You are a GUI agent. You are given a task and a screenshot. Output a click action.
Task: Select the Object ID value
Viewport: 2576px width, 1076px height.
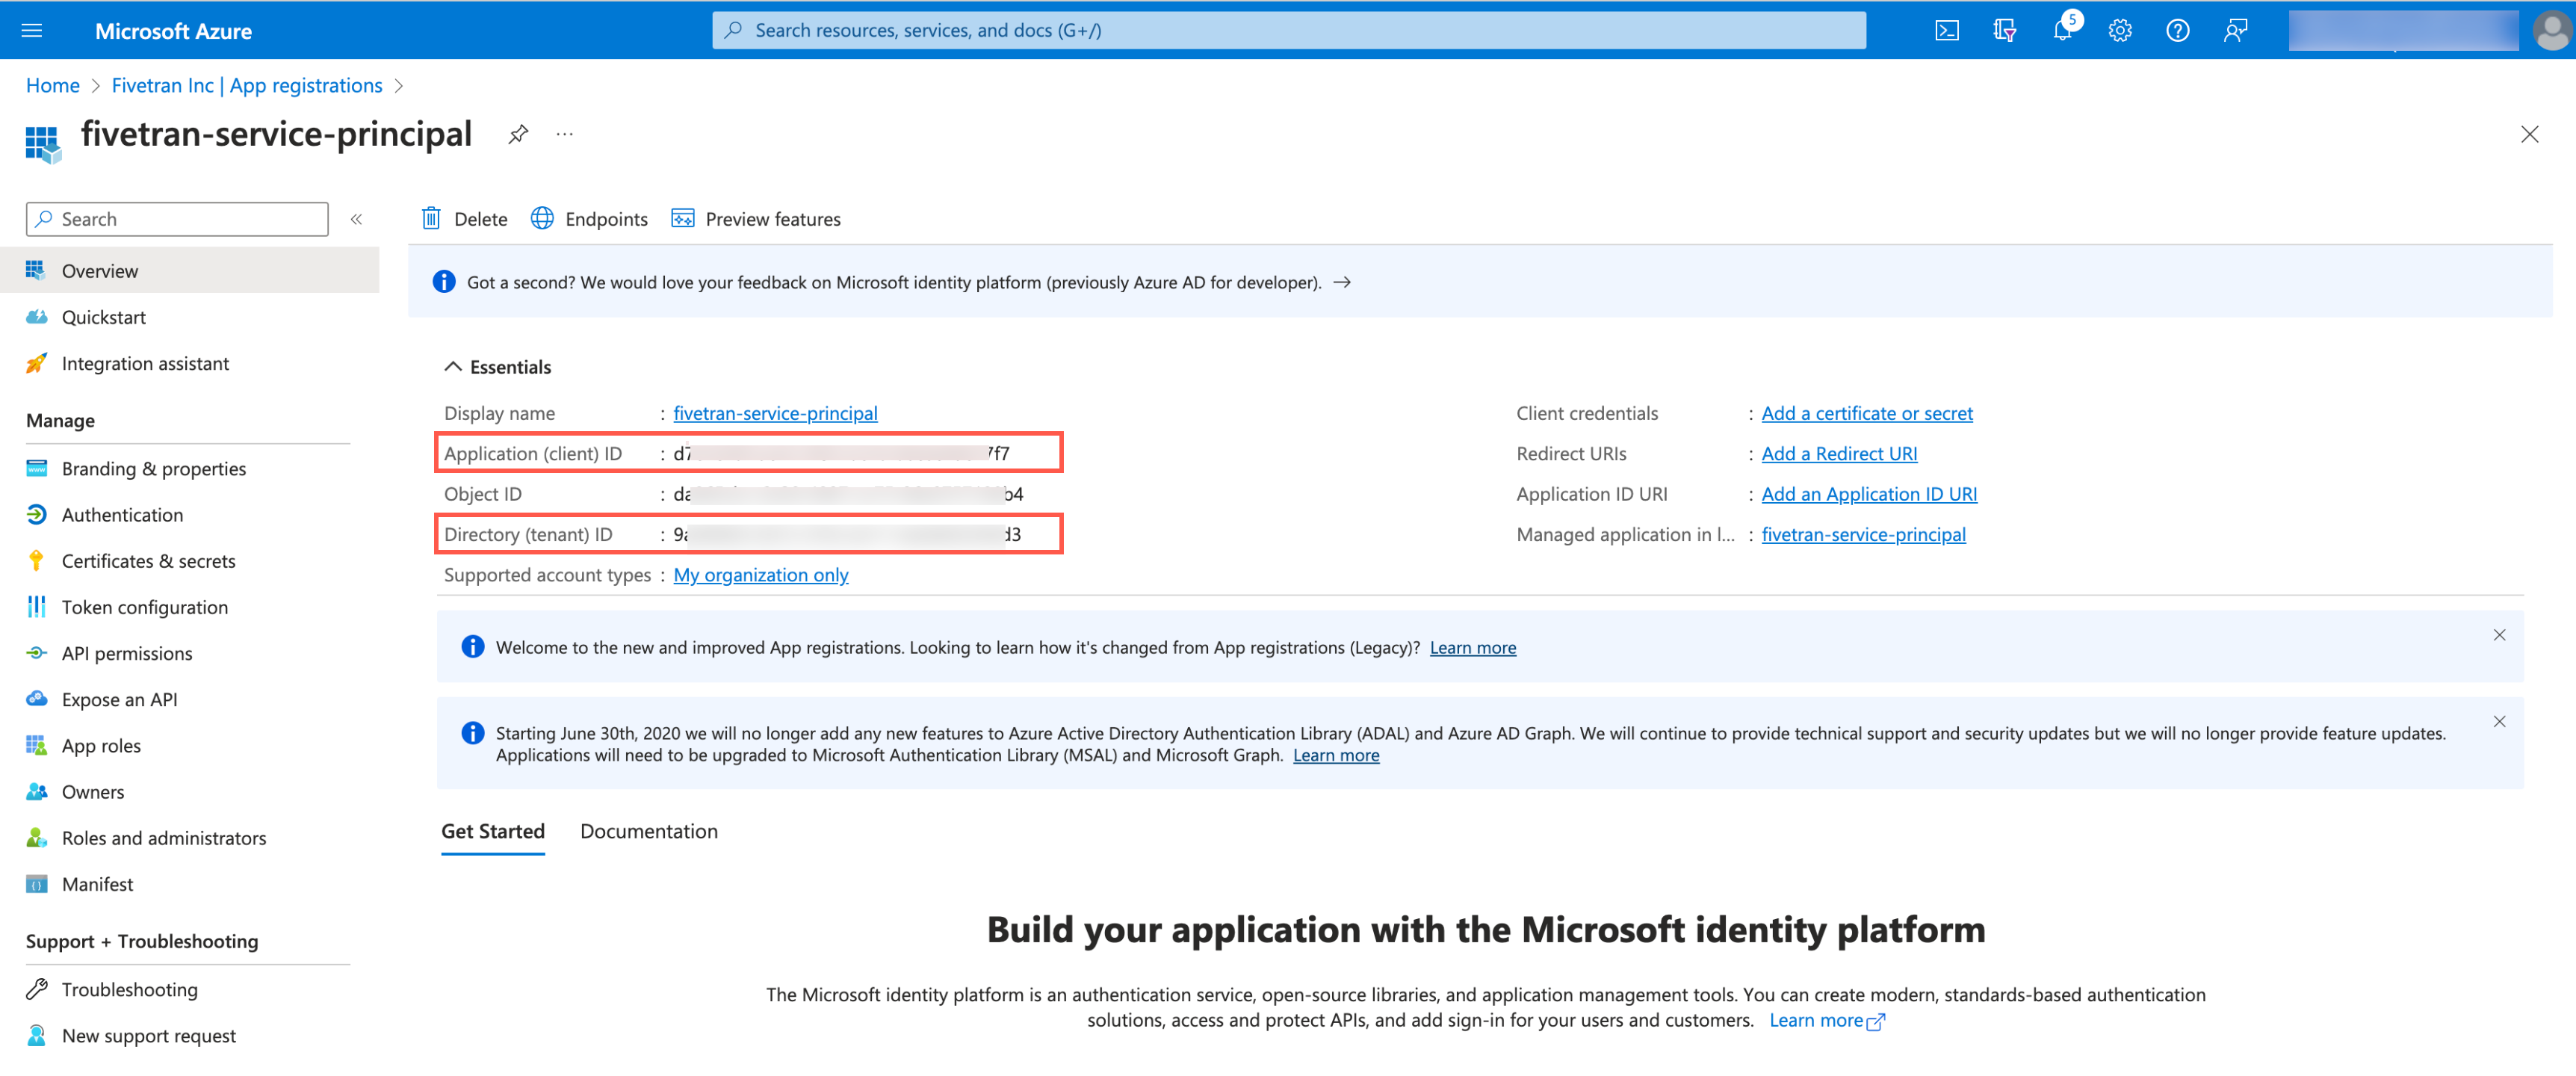(x=848, y=494)
